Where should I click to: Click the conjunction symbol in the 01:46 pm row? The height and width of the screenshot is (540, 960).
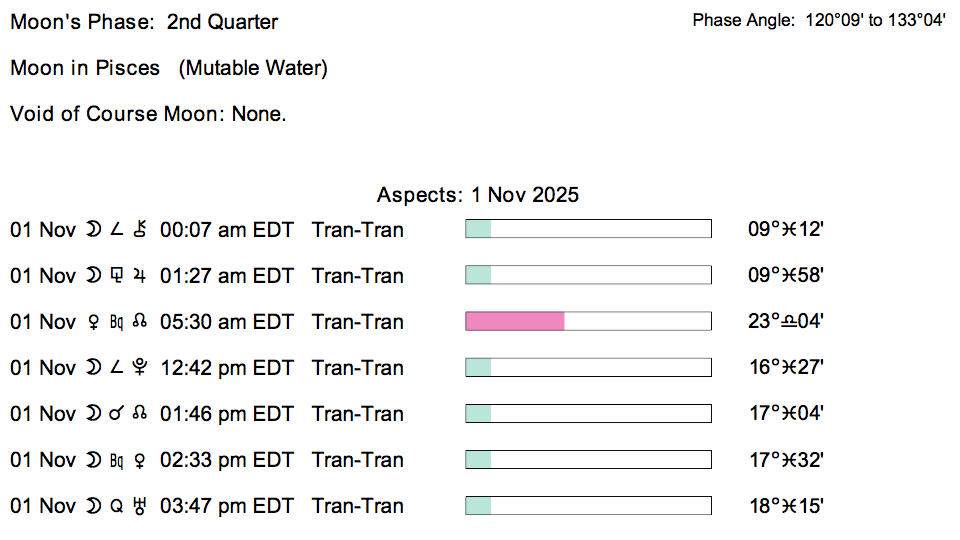click(x=115, y=414)
